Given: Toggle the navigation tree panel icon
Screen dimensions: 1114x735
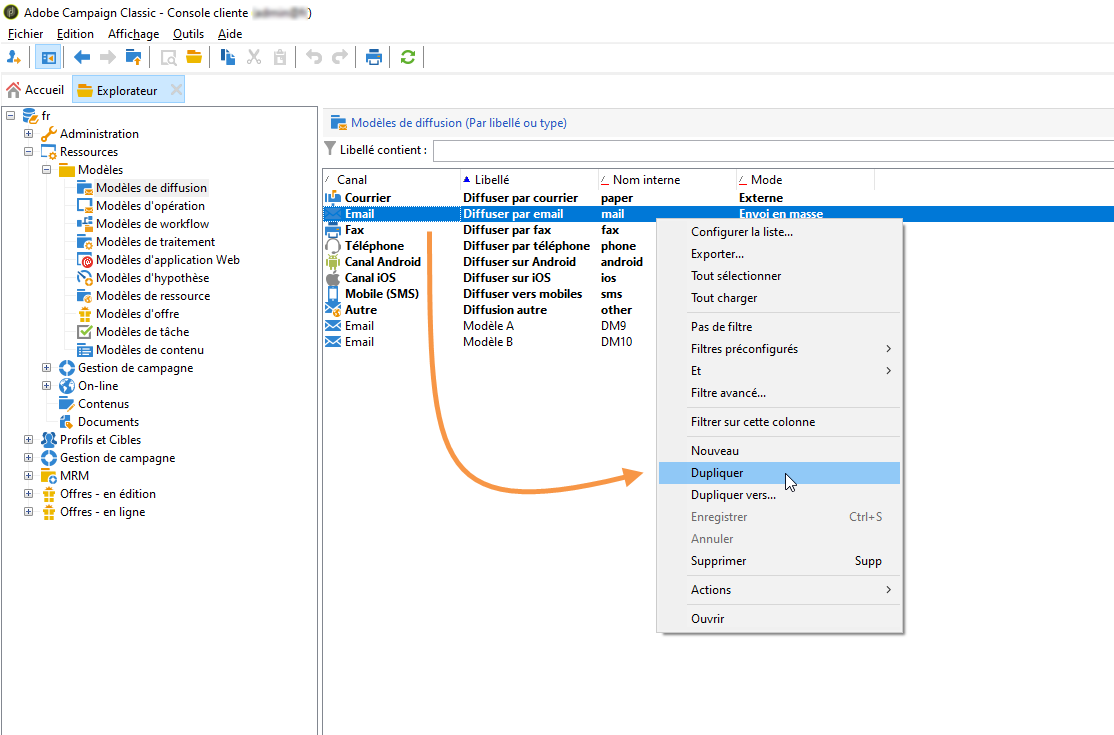Looking at the screenshot, I should pyautogui.click(x=47, y=57).
